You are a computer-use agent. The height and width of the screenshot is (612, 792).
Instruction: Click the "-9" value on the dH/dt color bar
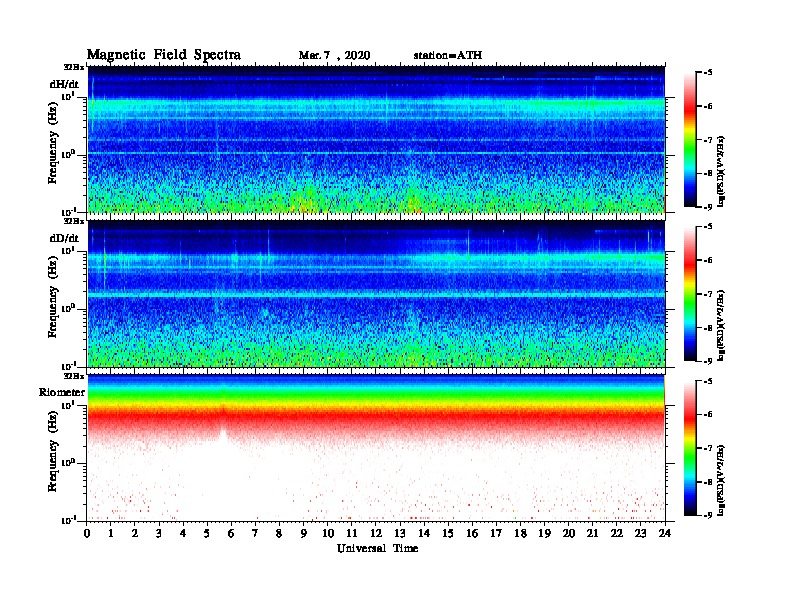click(707, 207)
